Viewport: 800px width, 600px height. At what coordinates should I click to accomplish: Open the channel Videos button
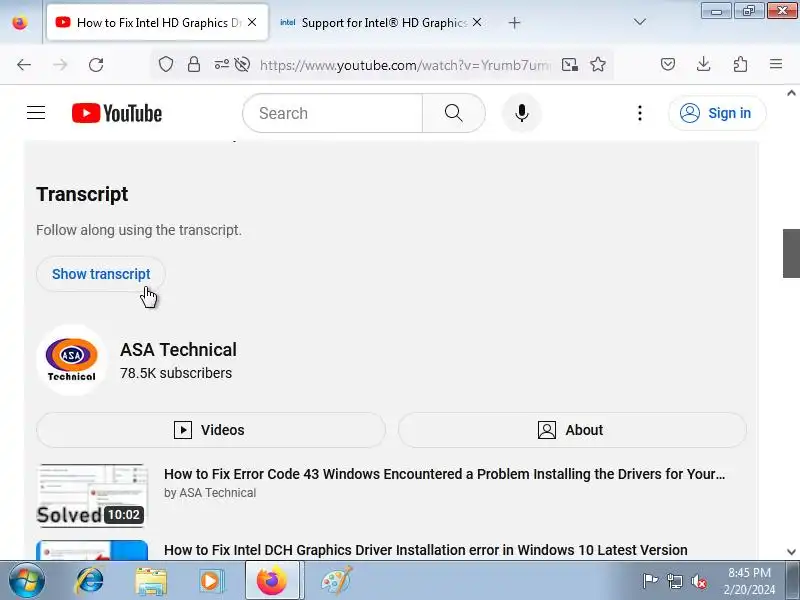coord(211,430)
